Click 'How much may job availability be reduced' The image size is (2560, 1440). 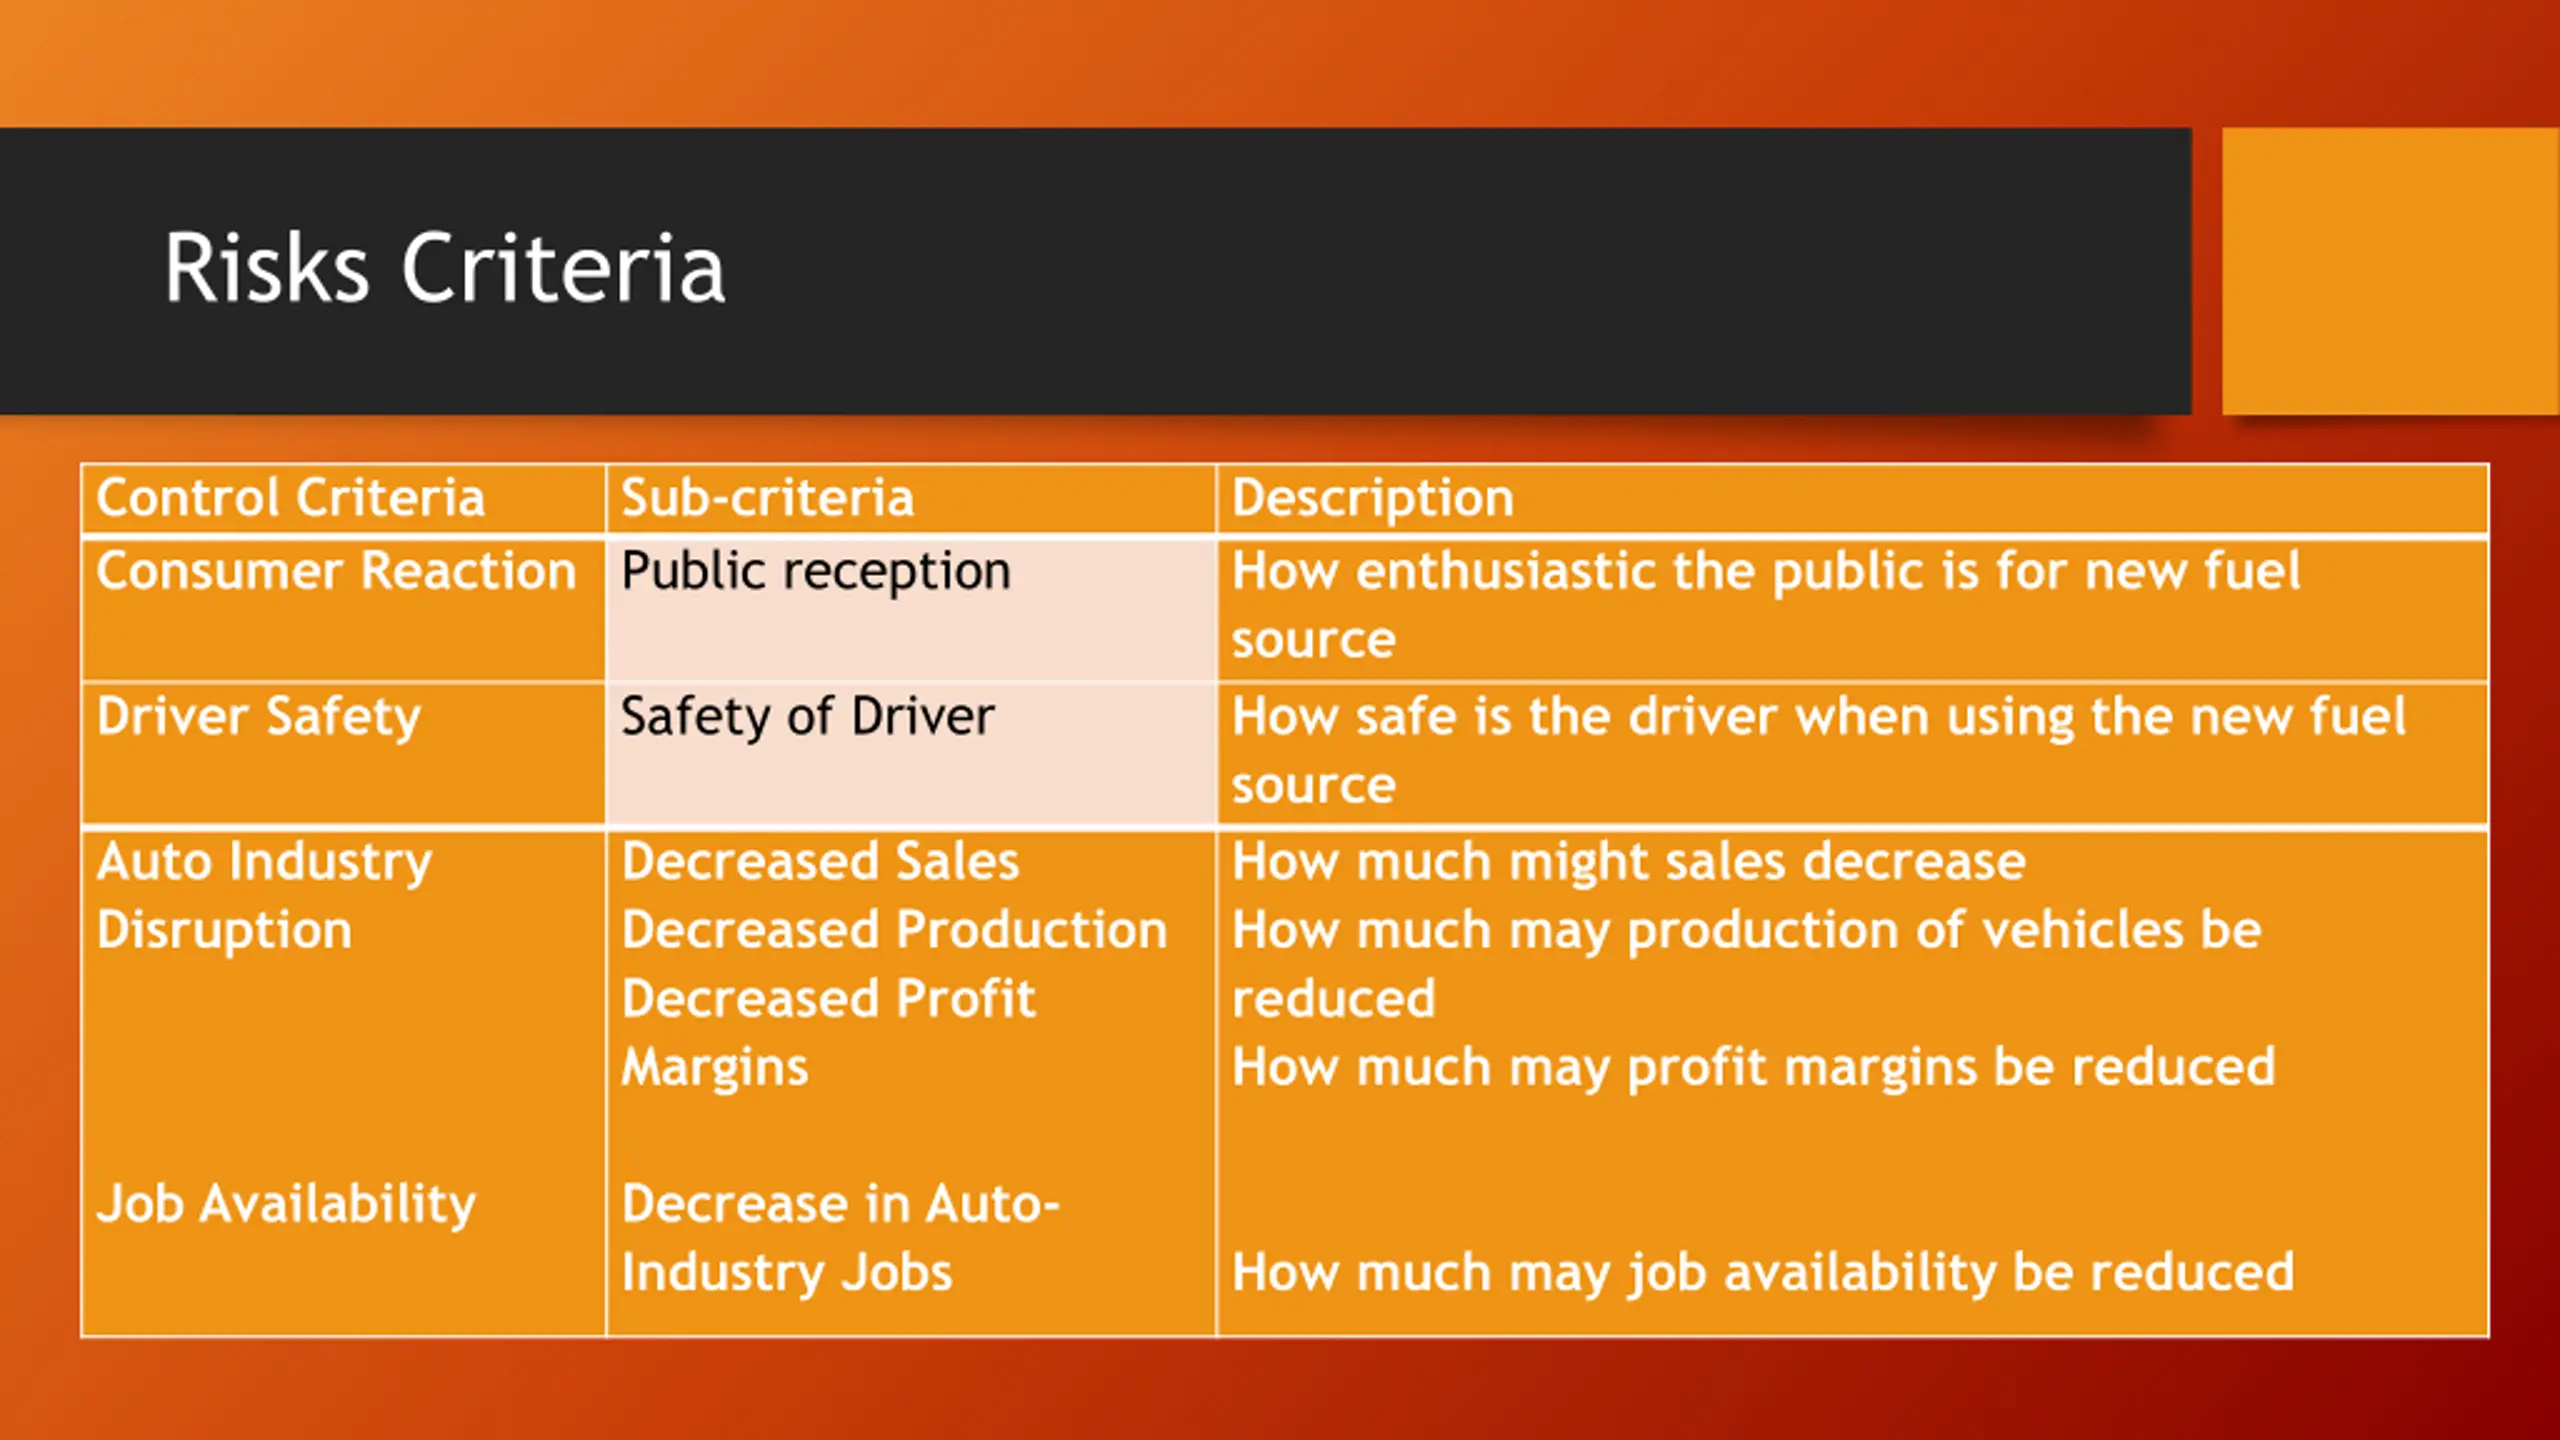pyautogui.click(x=1762, y=1273)
